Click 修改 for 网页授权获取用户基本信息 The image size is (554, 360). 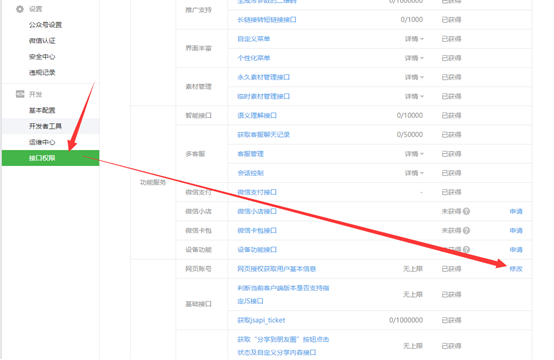(516, 269)
